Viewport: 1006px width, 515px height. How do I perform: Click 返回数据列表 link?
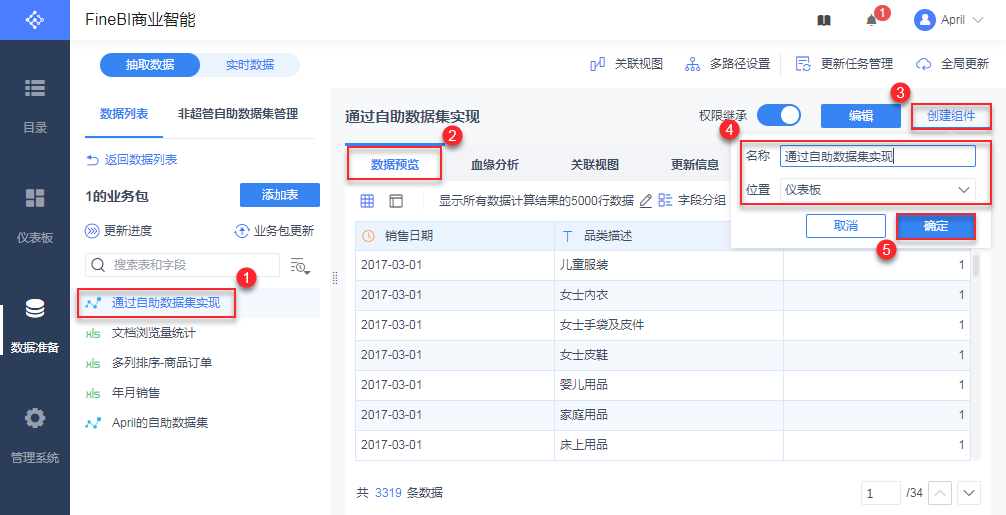click(132, 160)
